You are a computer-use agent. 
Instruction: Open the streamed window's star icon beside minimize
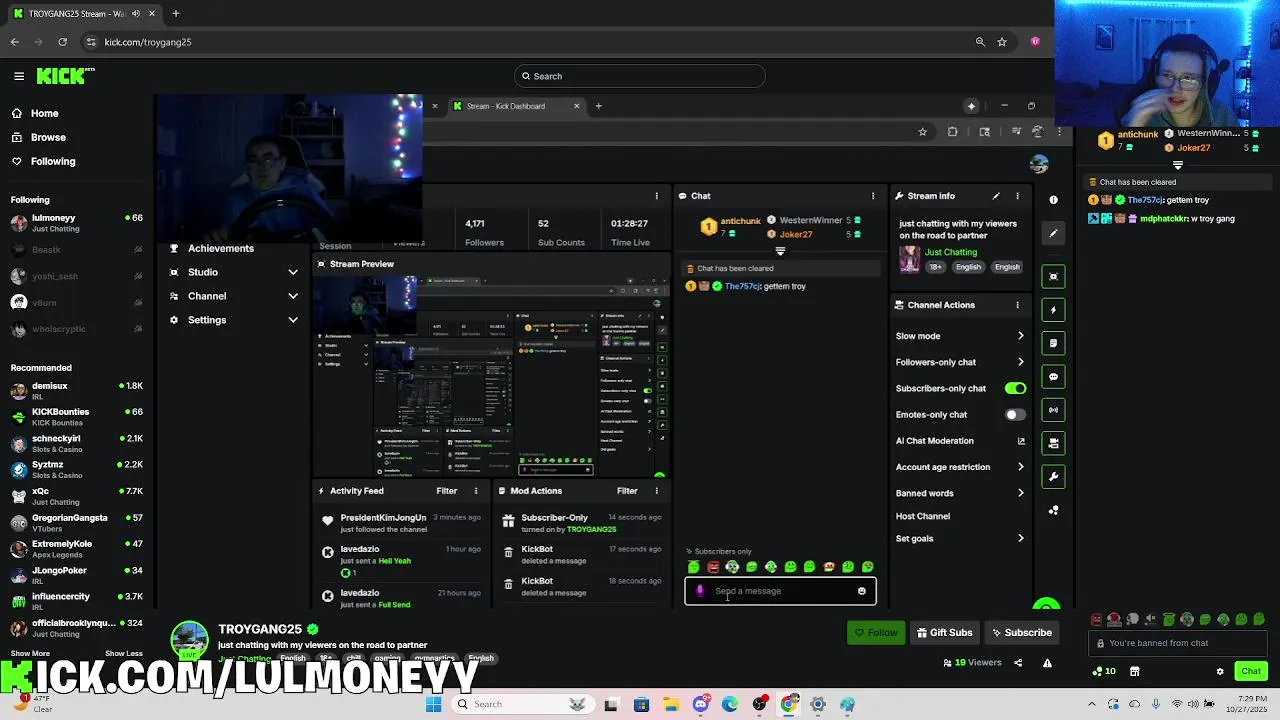click(x=971, y=106)
